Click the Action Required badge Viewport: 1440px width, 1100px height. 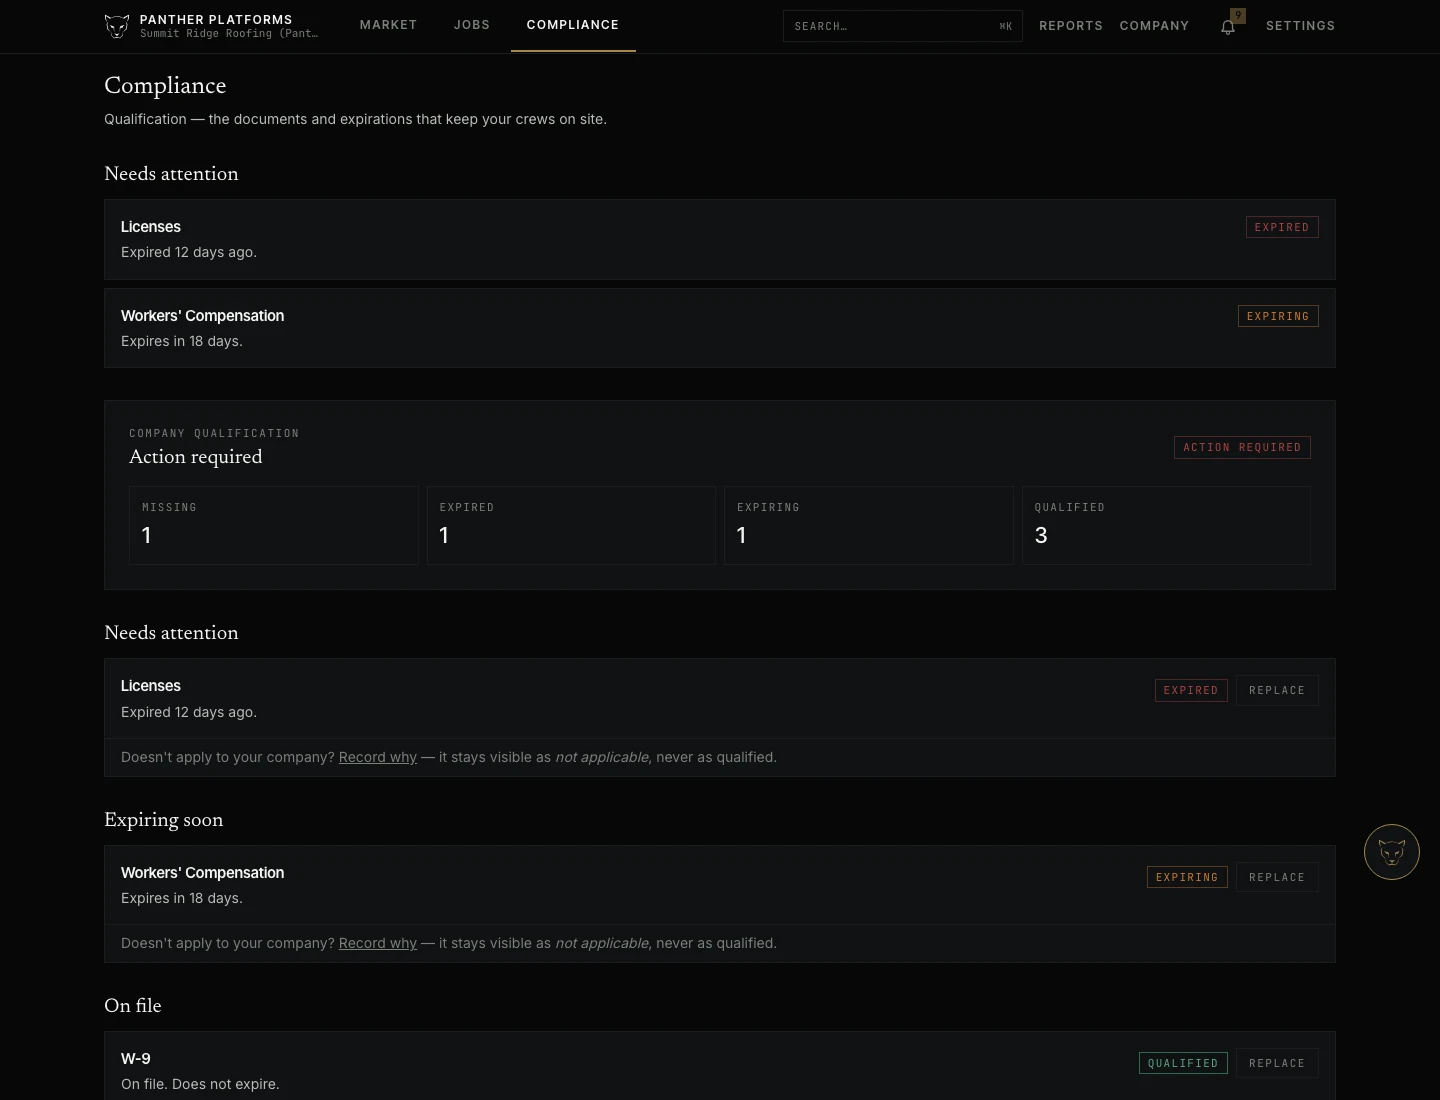1242,447
